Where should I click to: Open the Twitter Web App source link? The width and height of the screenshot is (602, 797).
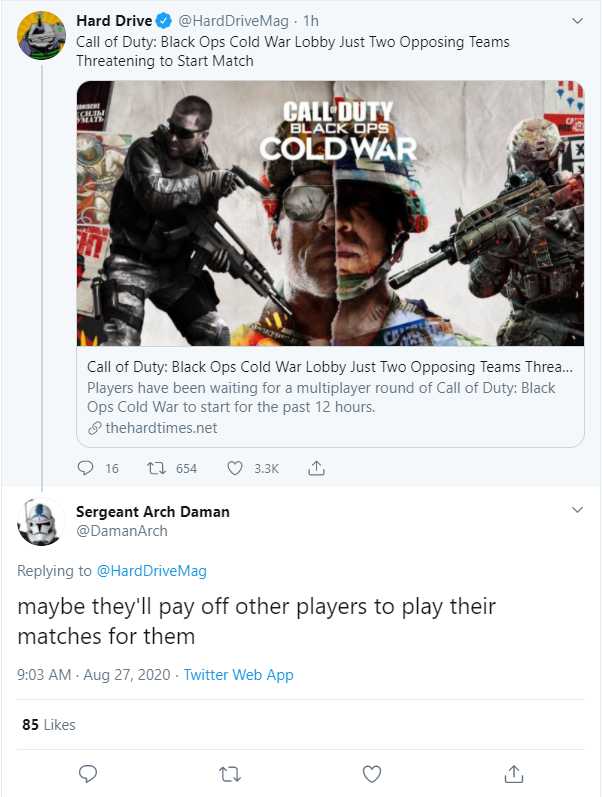coord(238,675)
